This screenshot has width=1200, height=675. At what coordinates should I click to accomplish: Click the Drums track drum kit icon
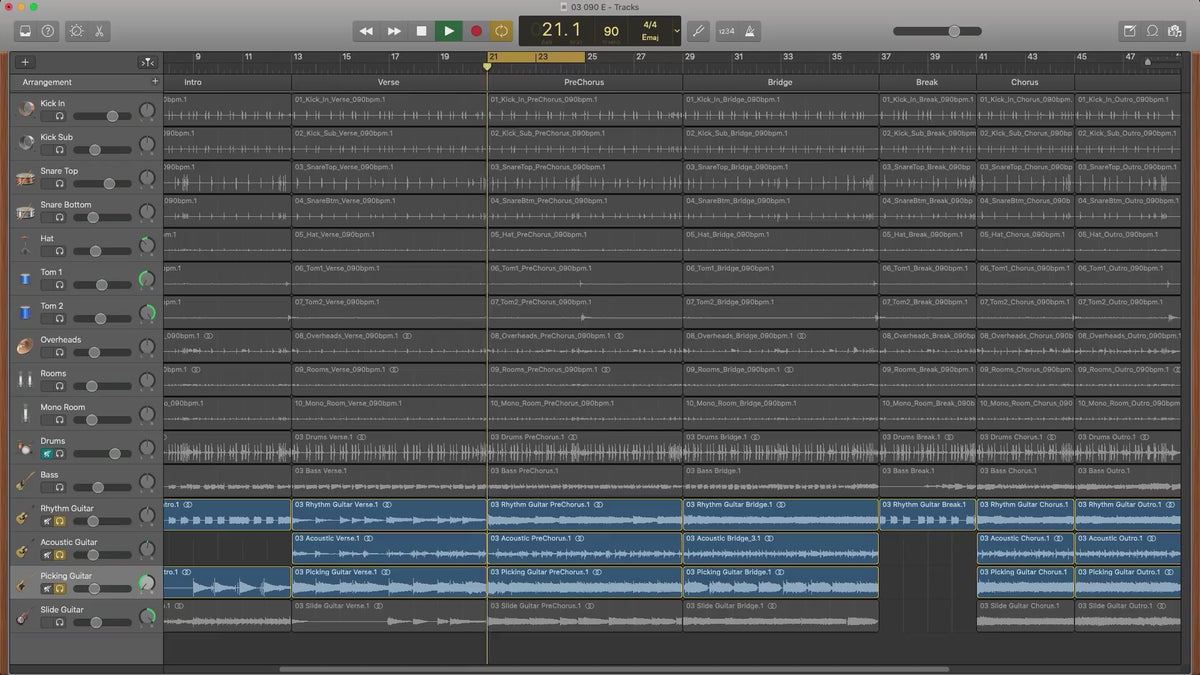pyautogui.click(x=25, y=448)
